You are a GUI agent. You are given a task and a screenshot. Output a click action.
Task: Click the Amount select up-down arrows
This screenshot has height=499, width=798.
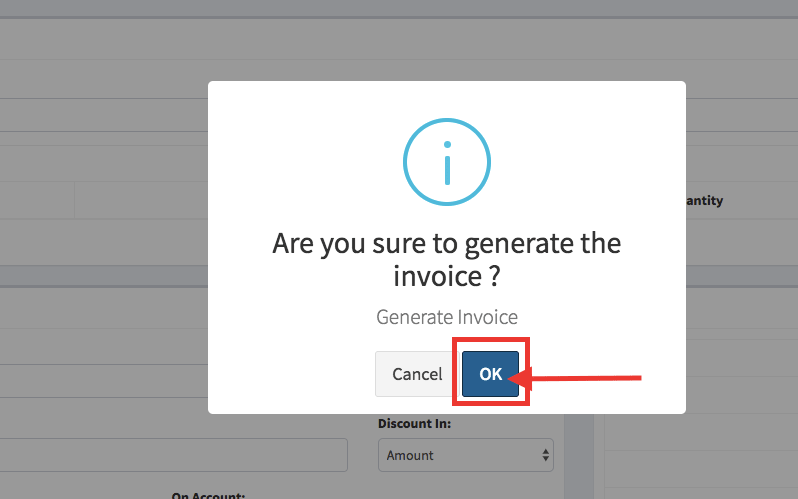click(x=546, y=455)
